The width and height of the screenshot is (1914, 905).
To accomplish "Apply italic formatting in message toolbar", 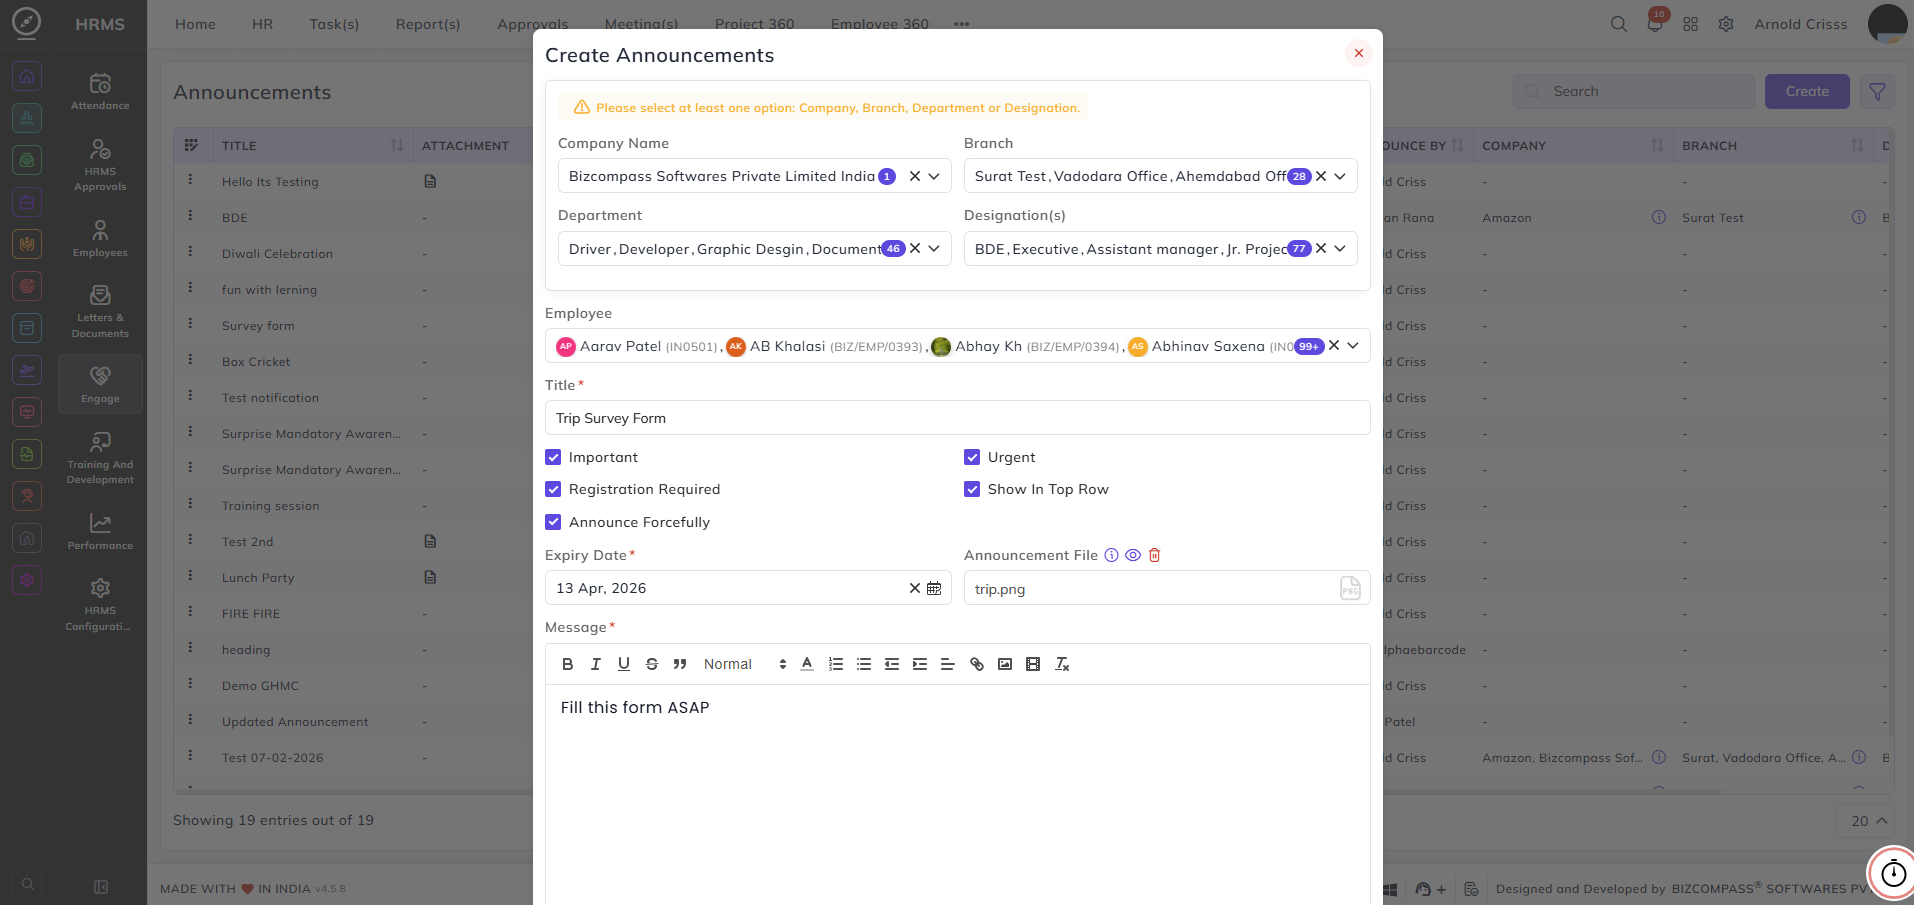I will [596, 664].
